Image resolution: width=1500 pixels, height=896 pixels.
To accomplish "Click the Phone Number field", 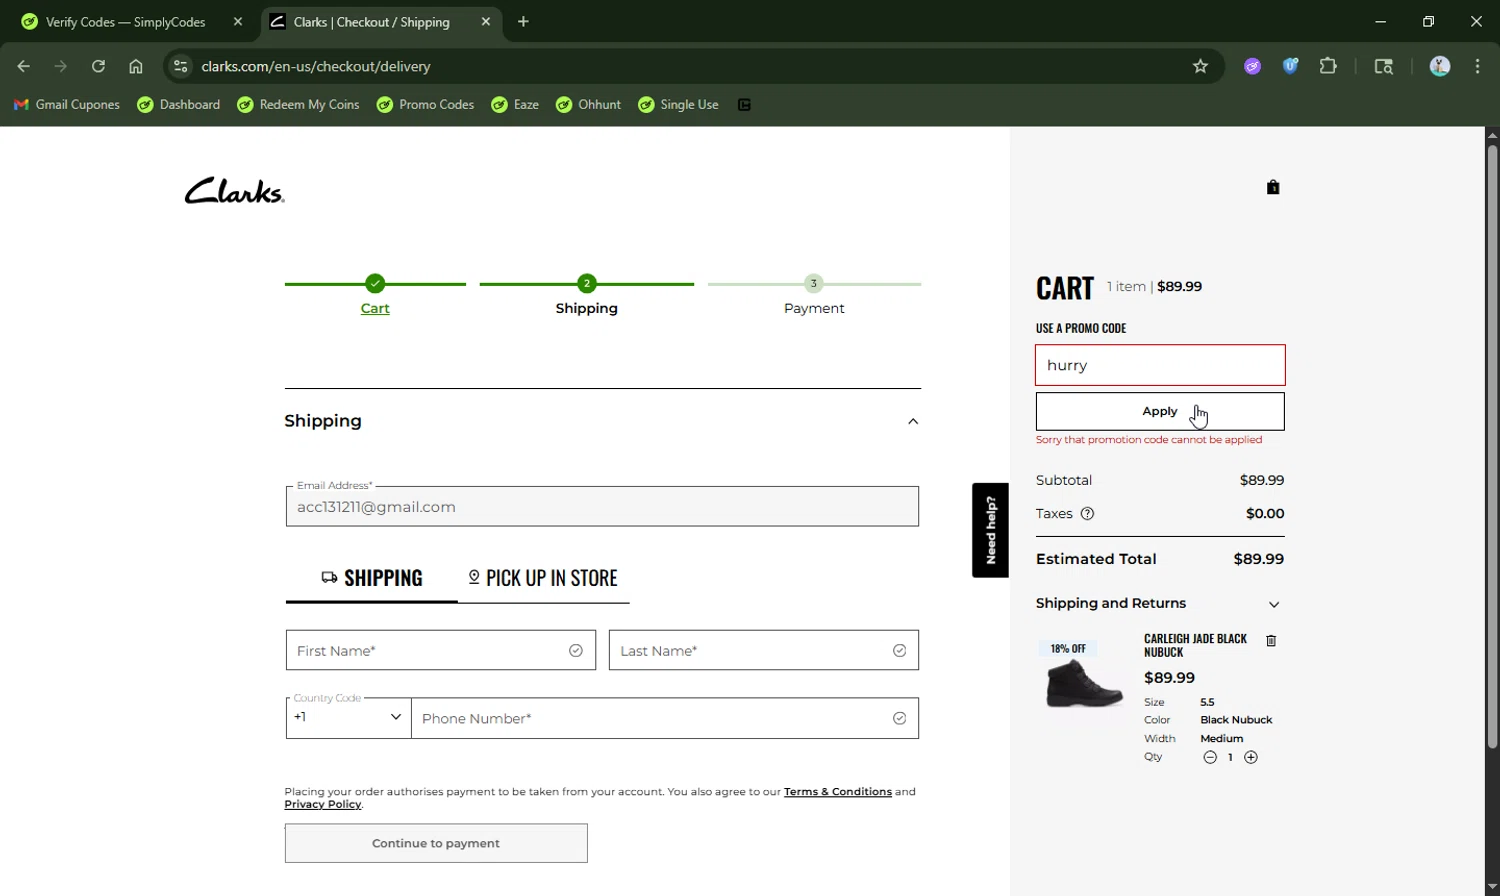I will pyautogui.click(x=665, y=718).
